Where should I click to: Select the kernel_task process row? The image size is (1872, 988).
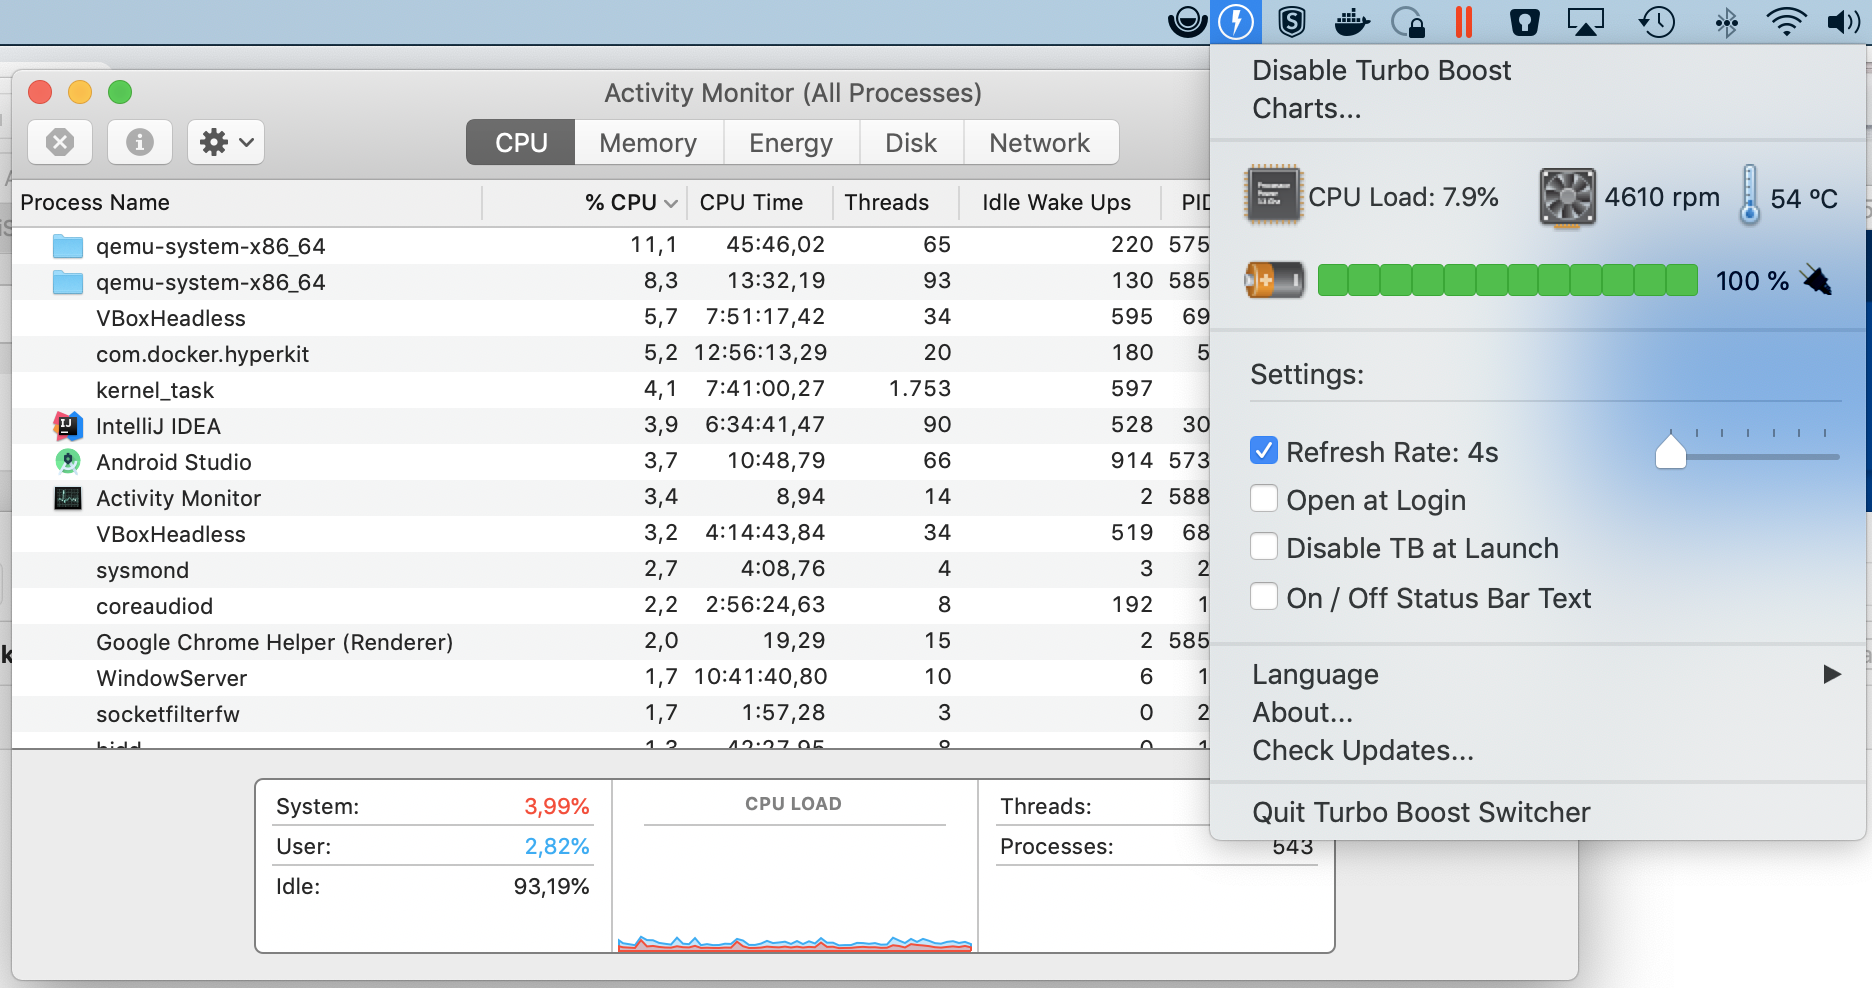click(611, 390)
